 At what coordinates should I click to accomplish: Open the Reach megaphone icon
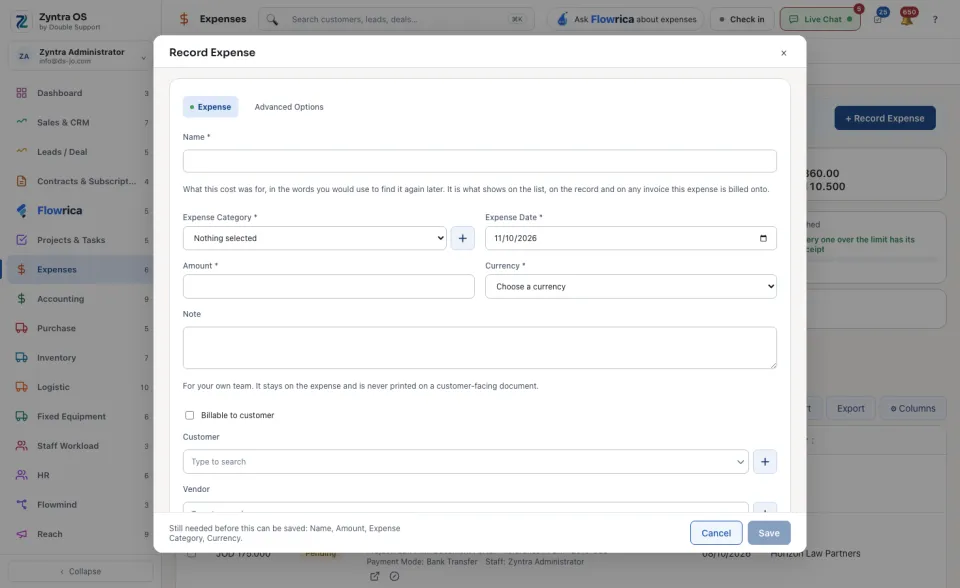[21, 534]
